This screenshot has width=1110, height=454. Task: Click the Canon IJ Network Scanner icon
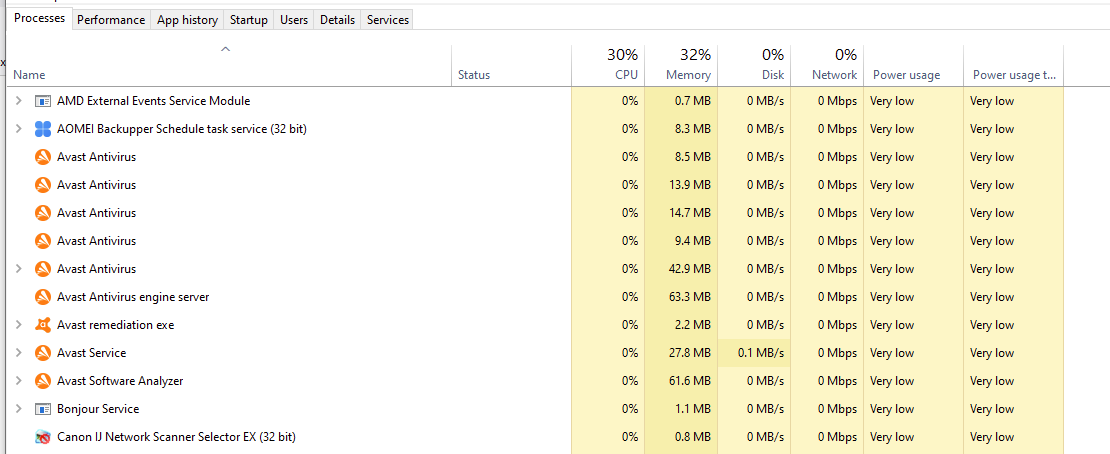click(43, 437)
